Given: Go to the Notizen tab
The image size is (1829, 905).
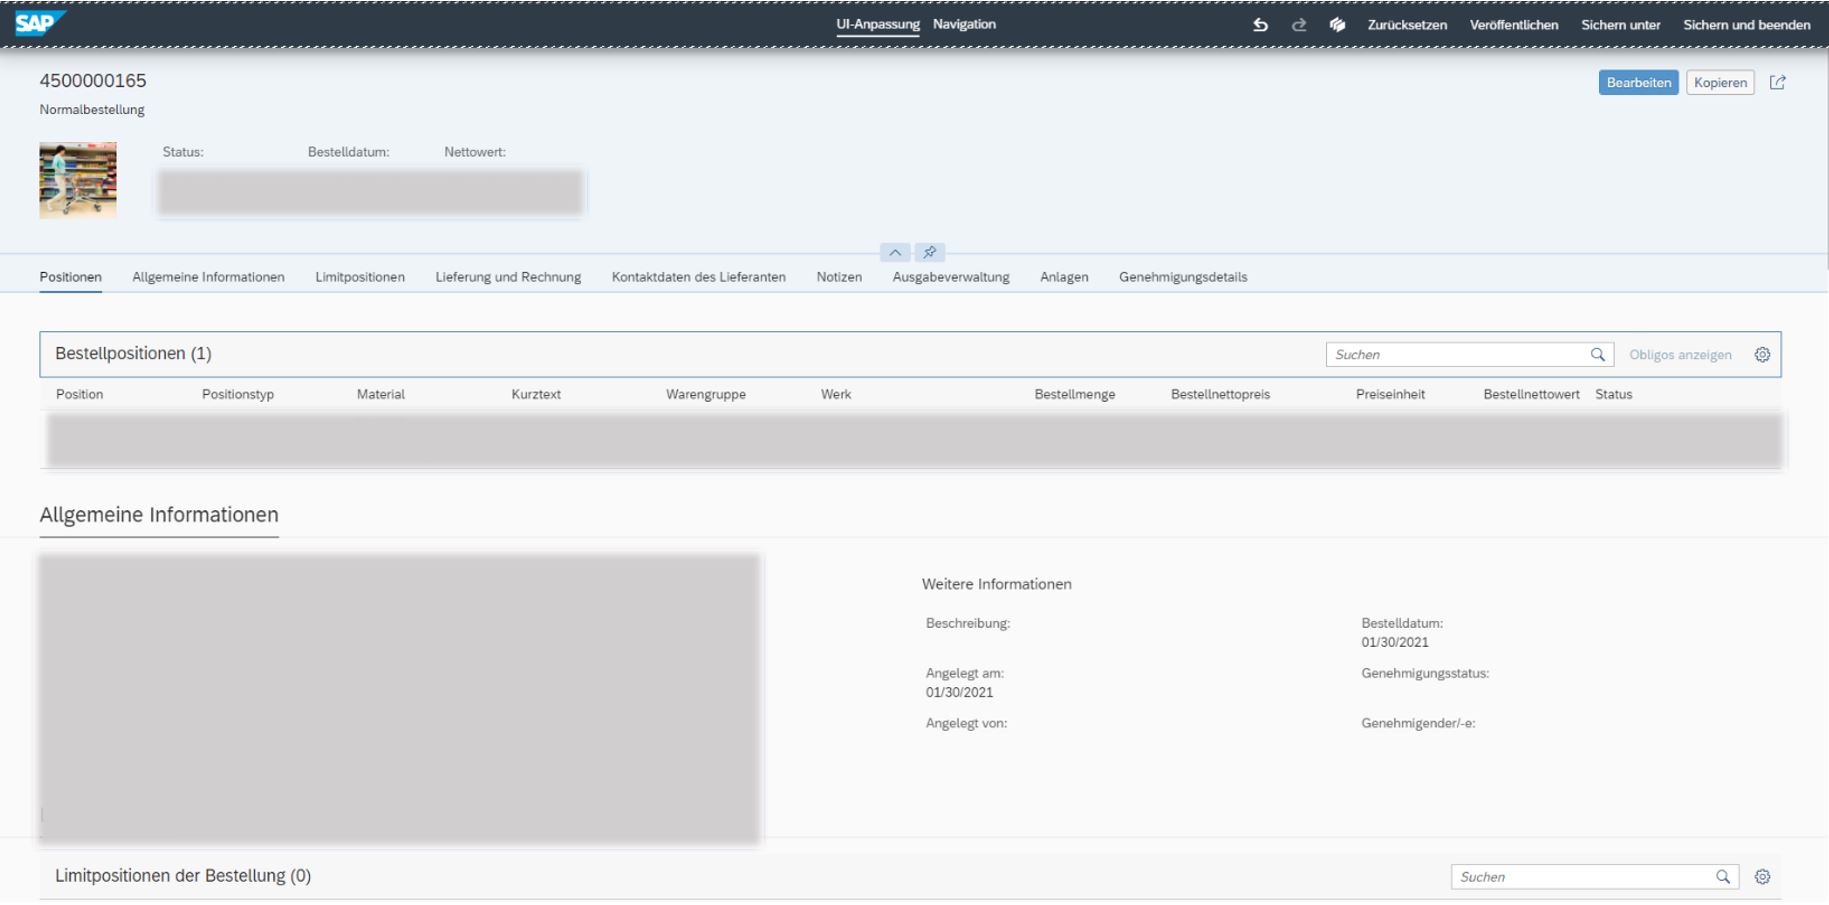Looking at the screenshot, I should [839, 277].
